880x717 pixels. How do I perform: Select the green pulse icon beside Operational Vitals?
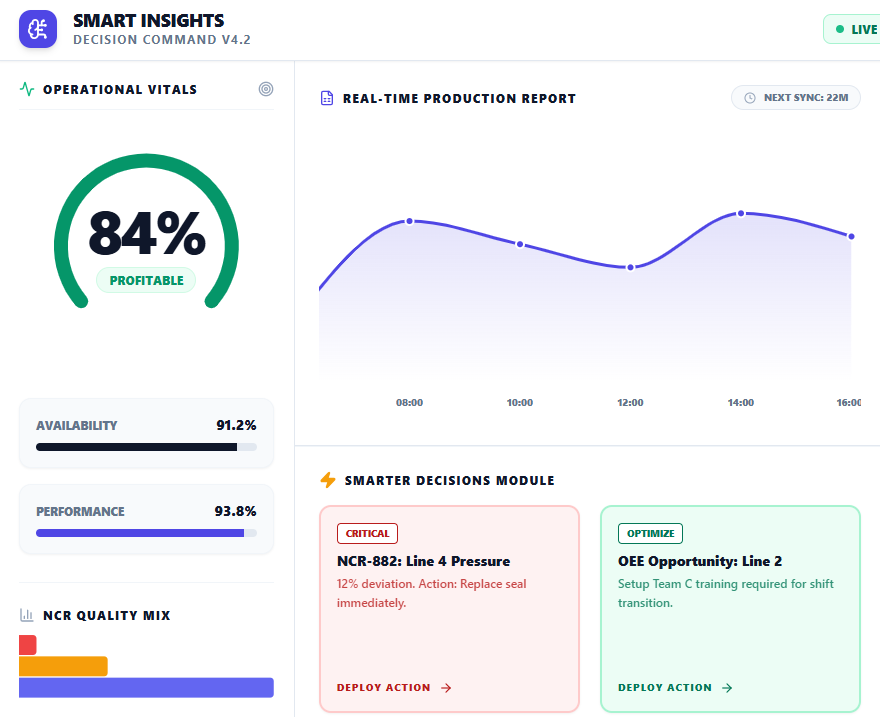click(x=26, y=89)
